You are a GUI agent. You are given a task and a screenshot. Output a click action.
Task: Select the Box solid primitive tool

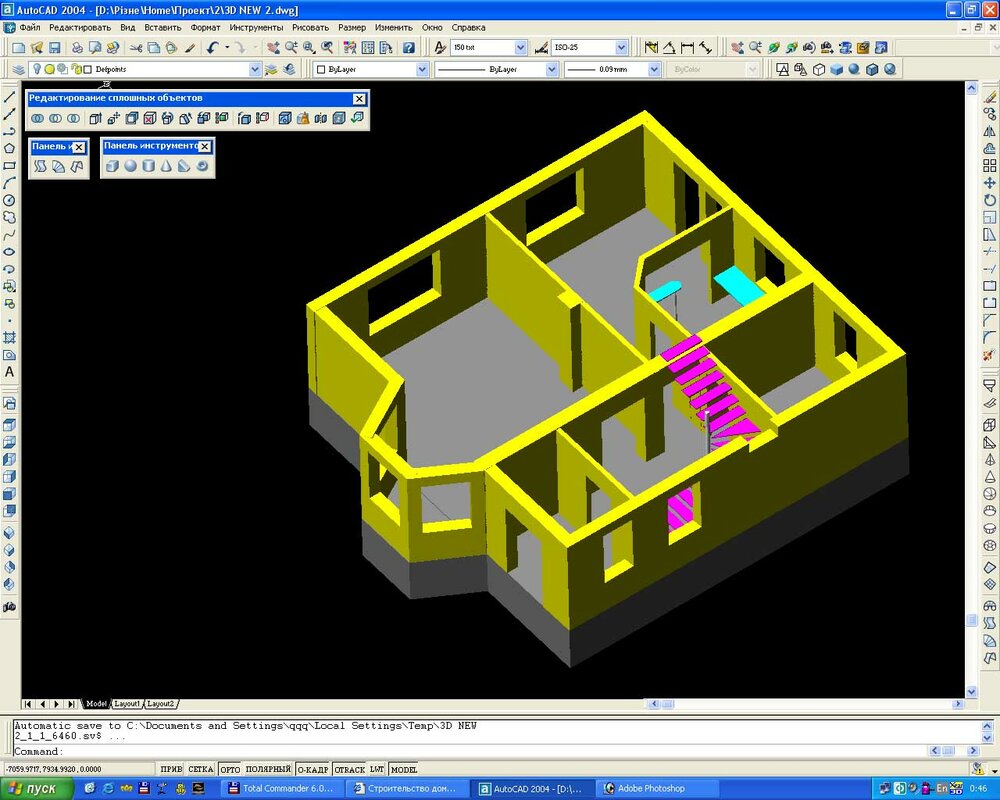[112, 166]
